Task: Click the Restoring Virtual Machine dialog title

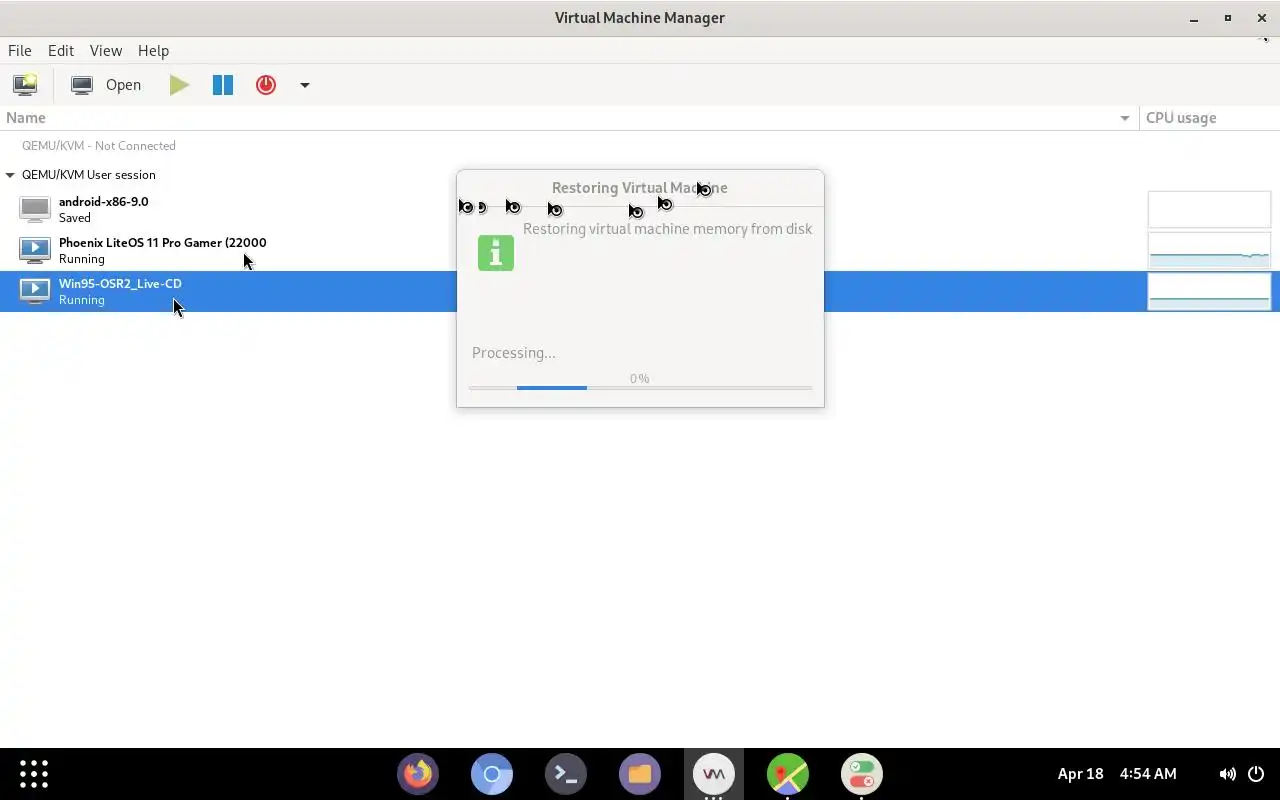Action: (x=640, y=188)
